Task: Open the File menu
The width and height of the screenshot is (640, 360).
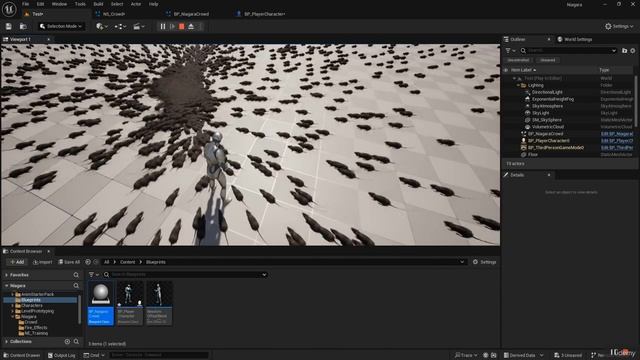Action: pos(25,4)
